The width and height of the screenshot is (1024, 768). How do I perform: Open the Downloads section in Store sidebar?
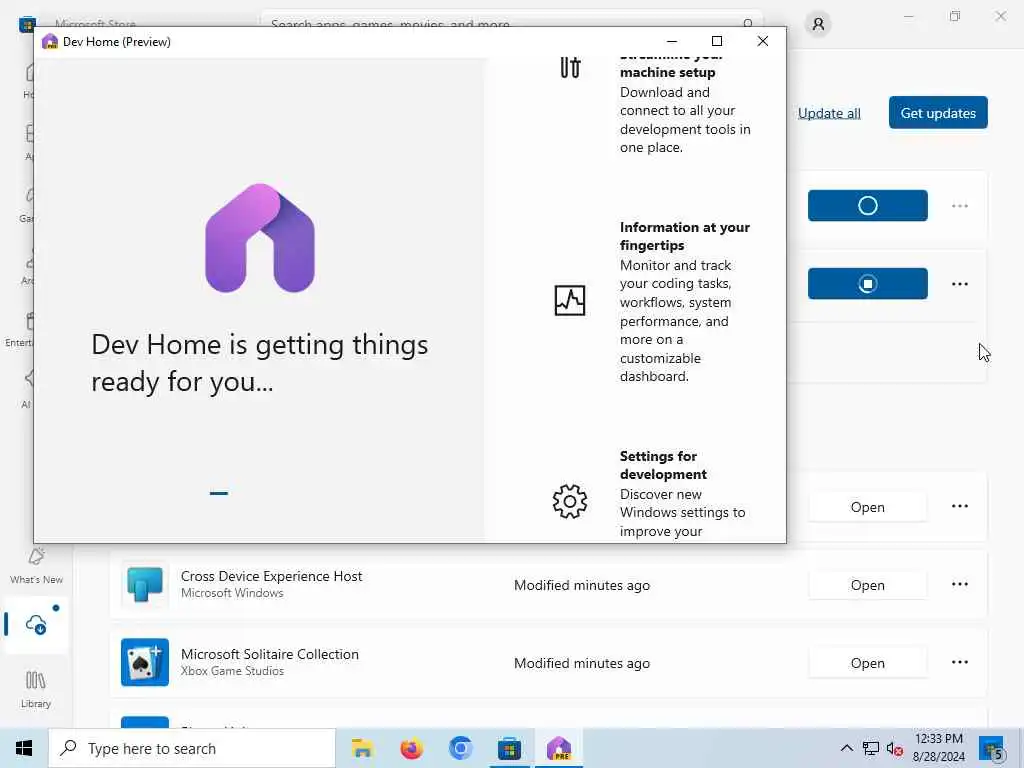36,625
